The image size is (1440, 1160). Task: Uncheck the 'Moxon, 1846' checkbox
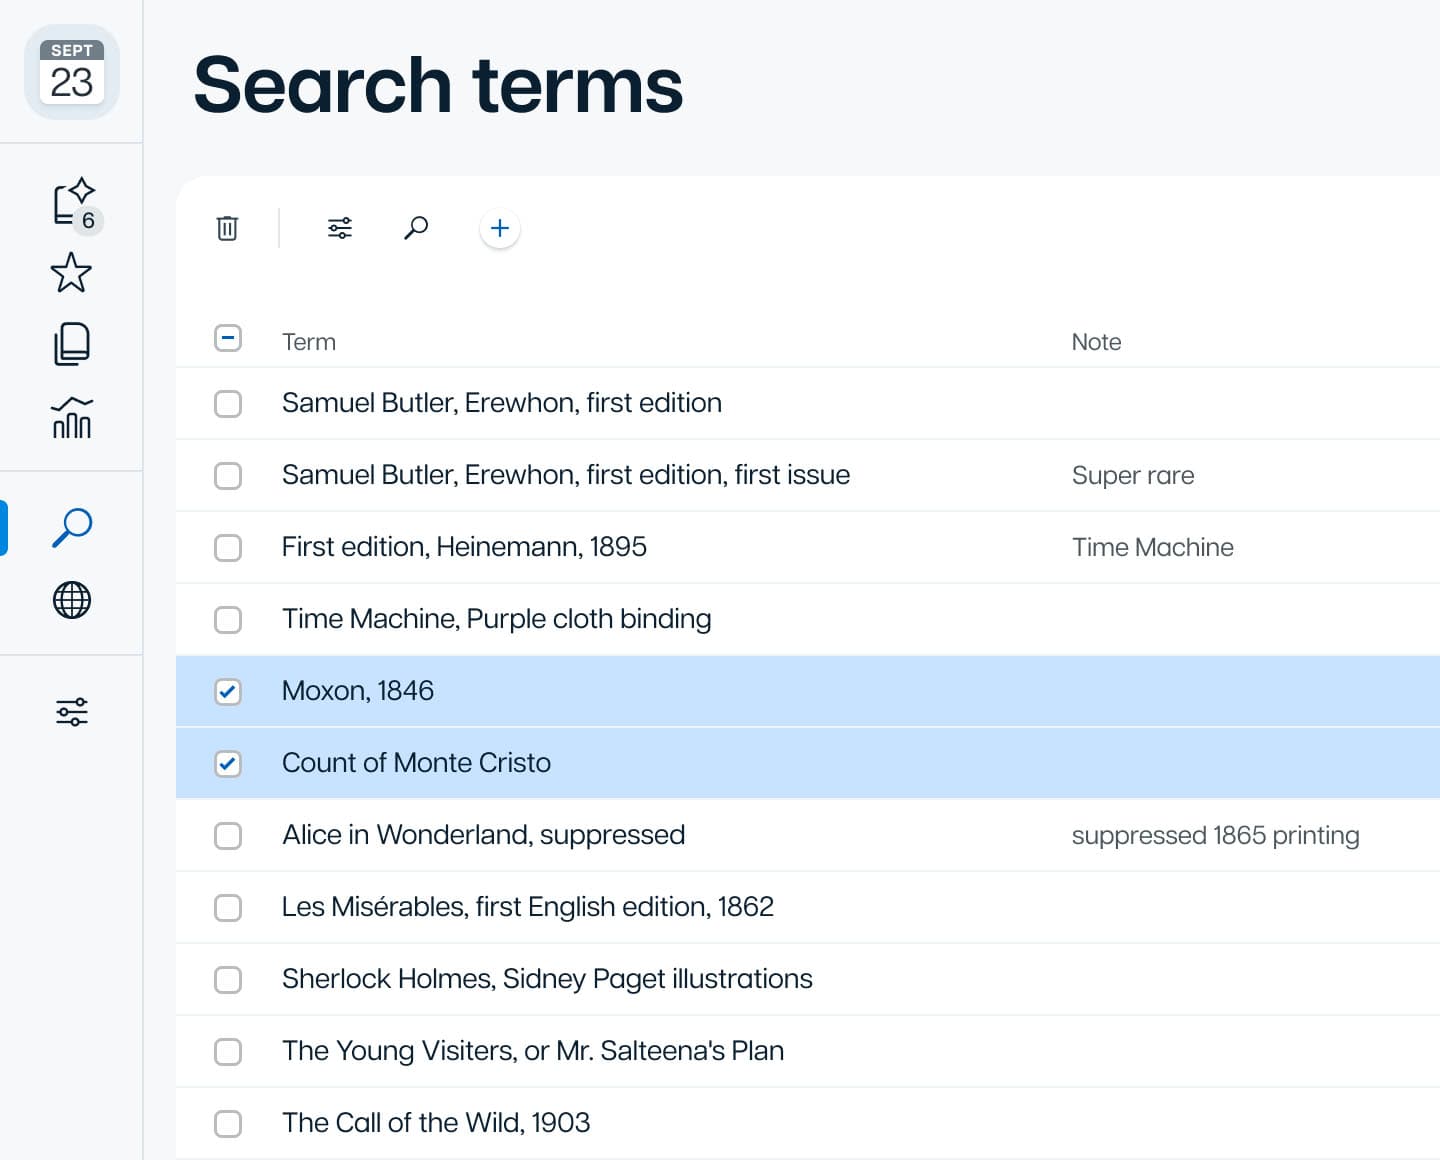[228, 692]
